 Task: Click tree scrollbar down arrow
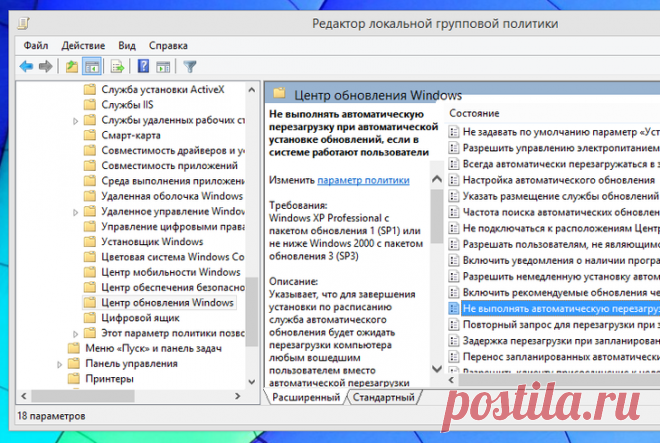(251, 382)
